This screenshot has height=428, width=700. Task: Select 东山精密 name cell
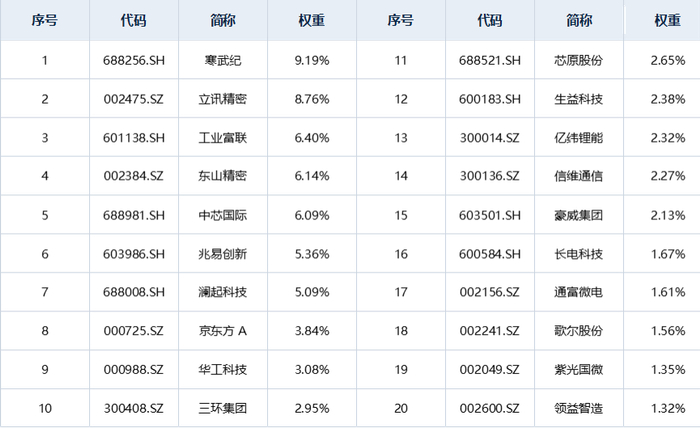tap(223, 176)
